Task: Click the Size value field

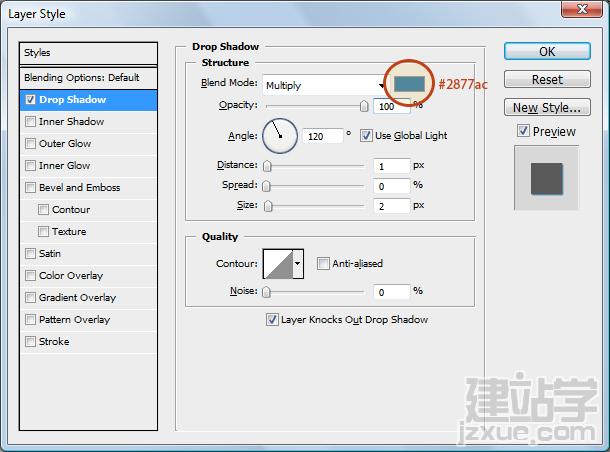Action: (x=391, y=206)
